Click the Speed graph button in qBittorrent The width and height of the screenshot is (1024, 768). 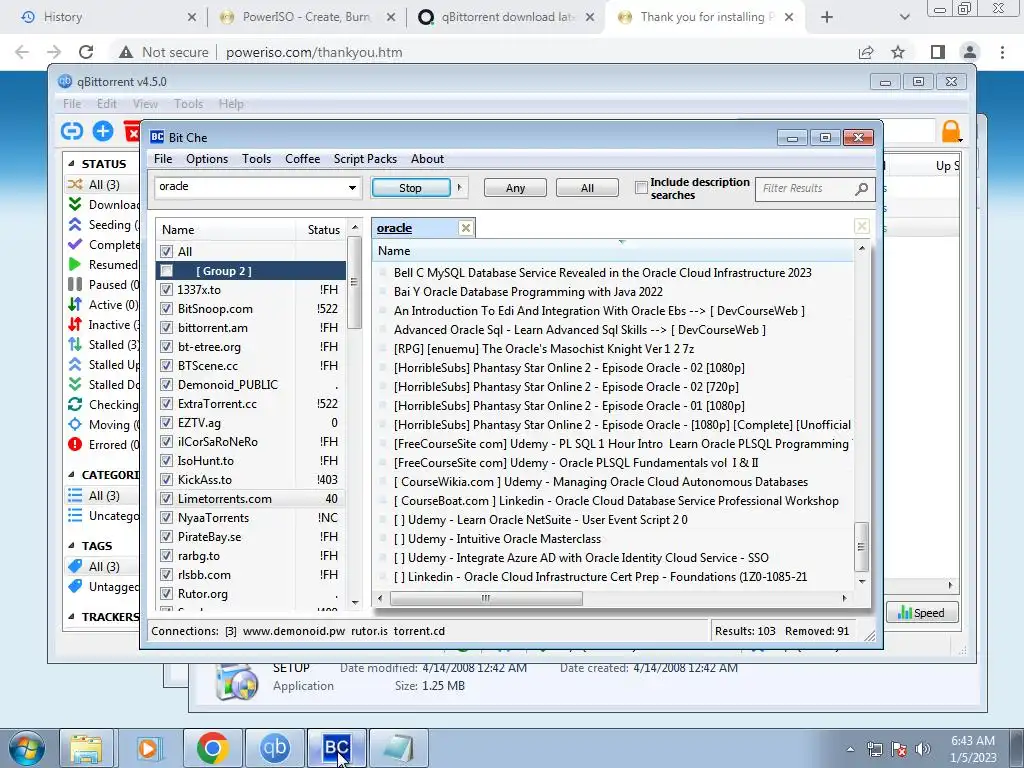(x=921, y=613)
